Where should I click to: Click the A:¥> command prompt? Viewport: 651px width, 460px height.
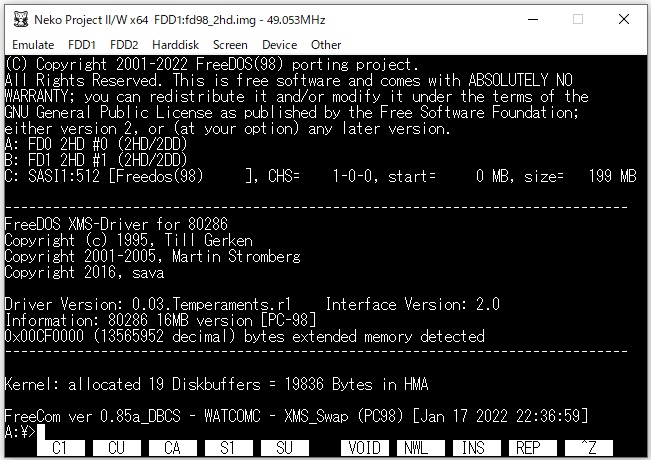pos(20,432)
